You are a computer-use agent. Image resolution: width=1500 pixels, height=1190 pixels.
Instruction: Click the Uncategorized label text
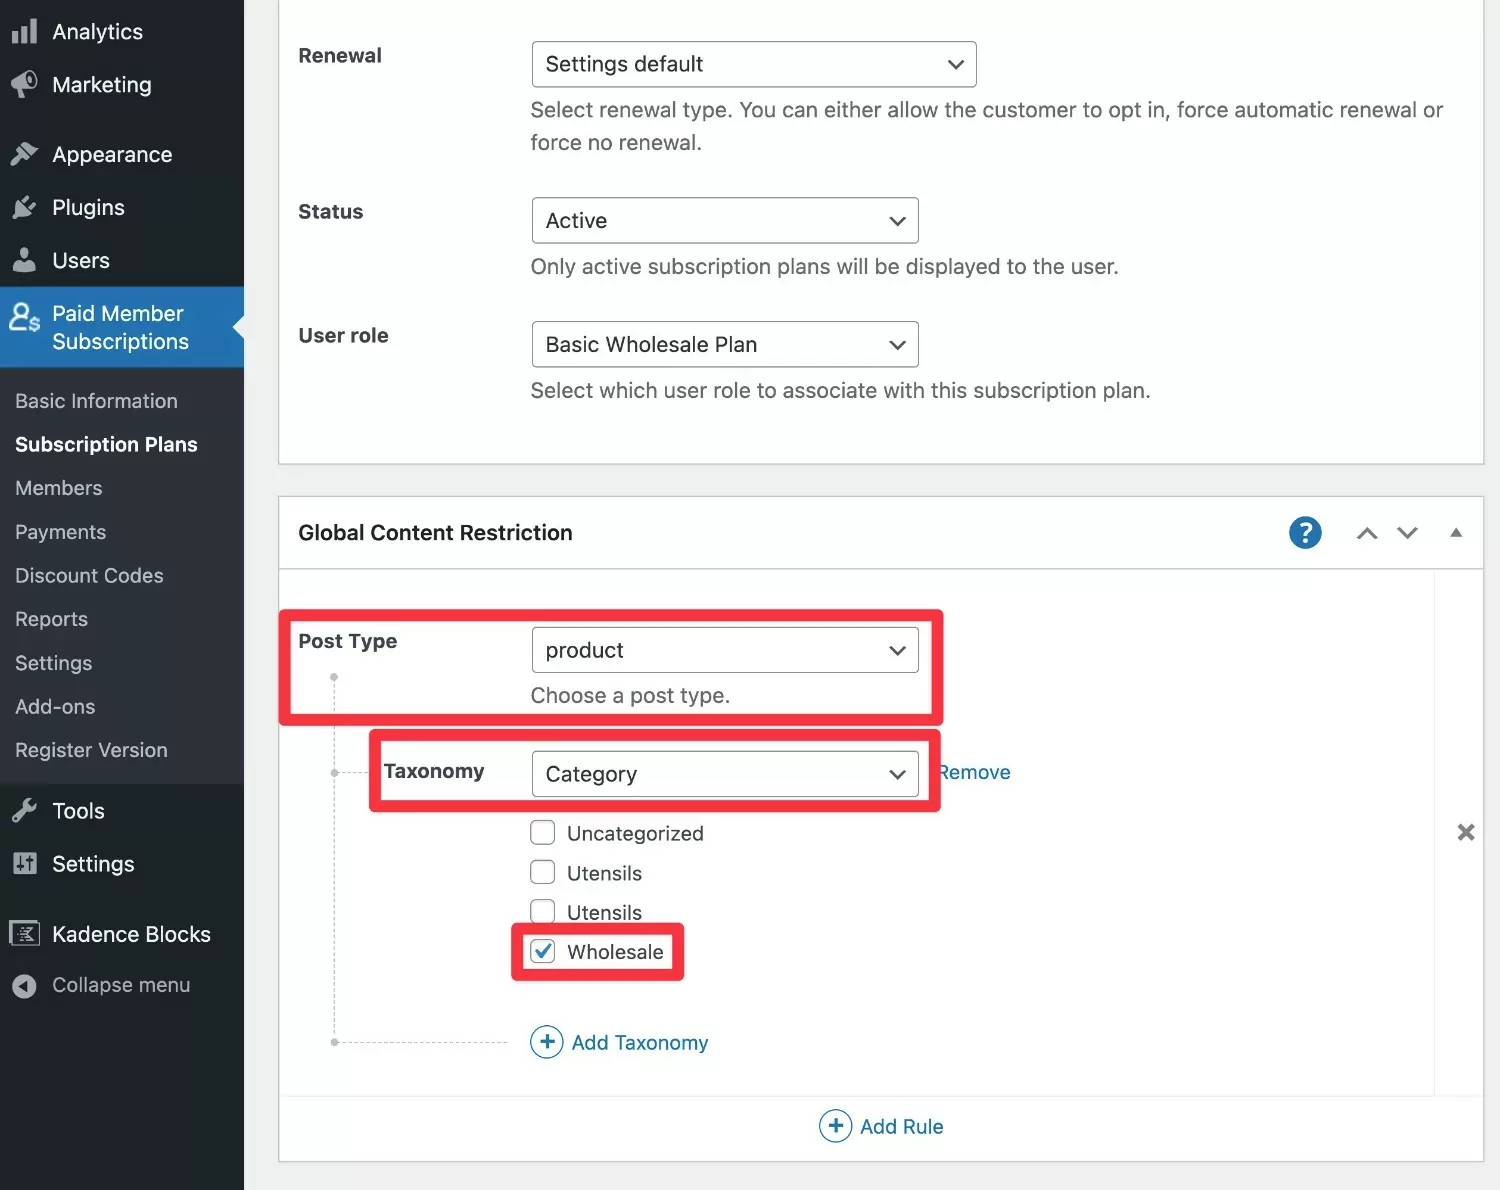coord(635,833)
